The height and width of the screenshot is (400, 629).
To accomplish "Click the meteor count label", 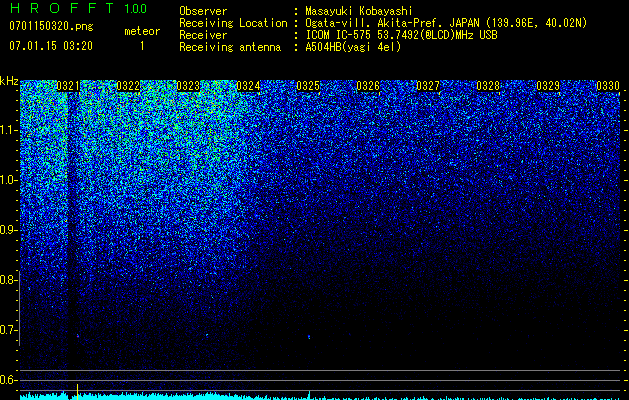I will pos(142,31).
